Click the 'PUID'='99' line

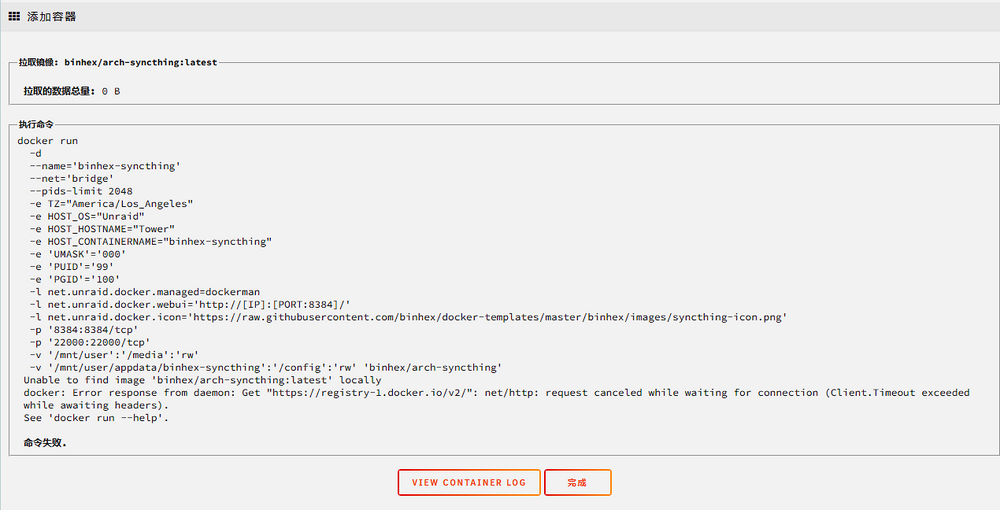tap(71, 266)
